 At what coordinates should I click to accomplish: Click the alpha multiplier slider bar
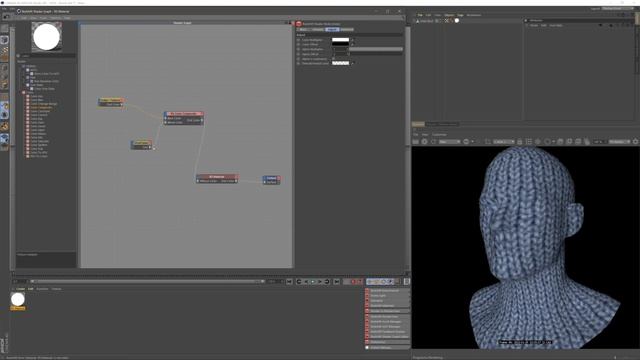pyautogui.click(x=376, y=49)
